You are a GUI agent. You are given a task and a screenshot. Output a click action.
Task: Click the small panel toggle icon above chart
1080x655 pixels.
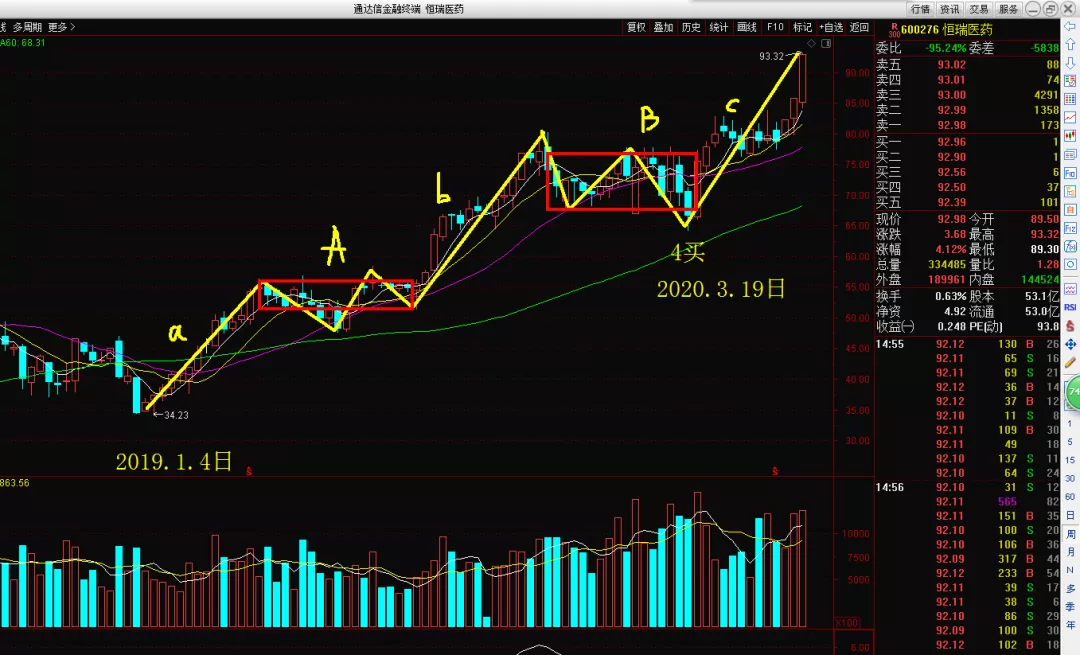[826, 43]
